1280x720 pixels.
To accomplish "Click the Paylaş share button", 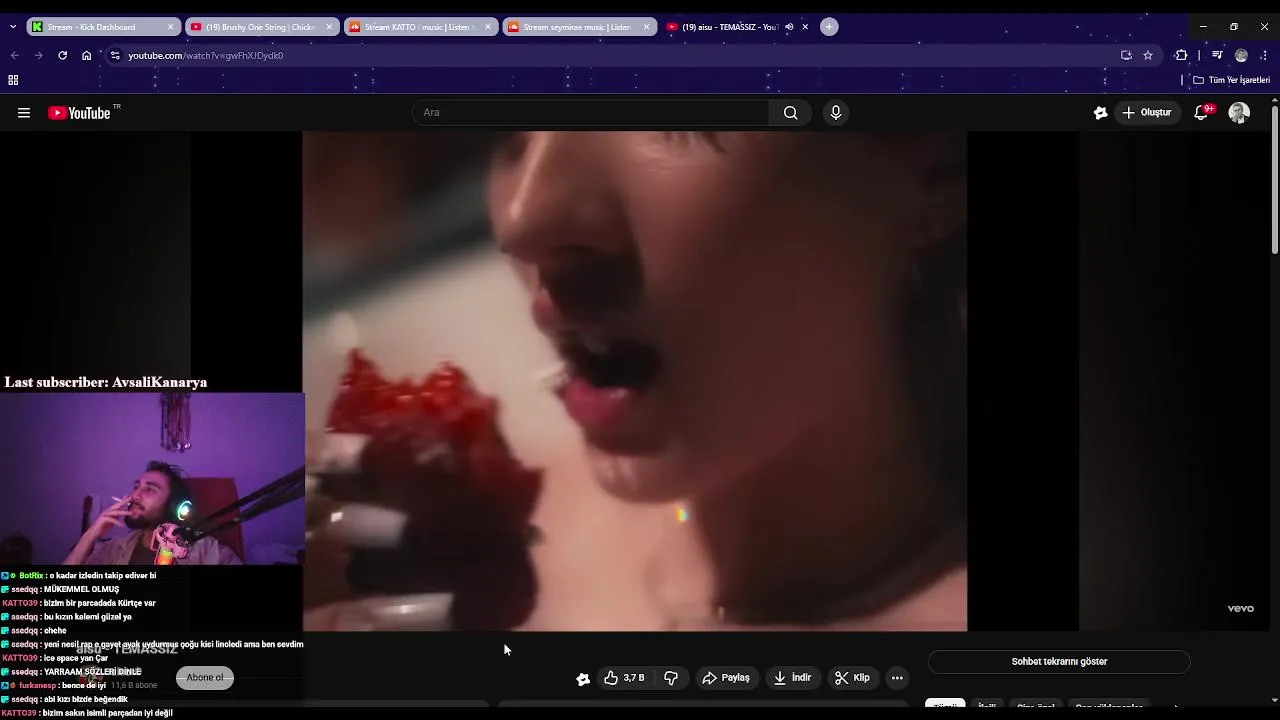I will [x=726, y=678].
